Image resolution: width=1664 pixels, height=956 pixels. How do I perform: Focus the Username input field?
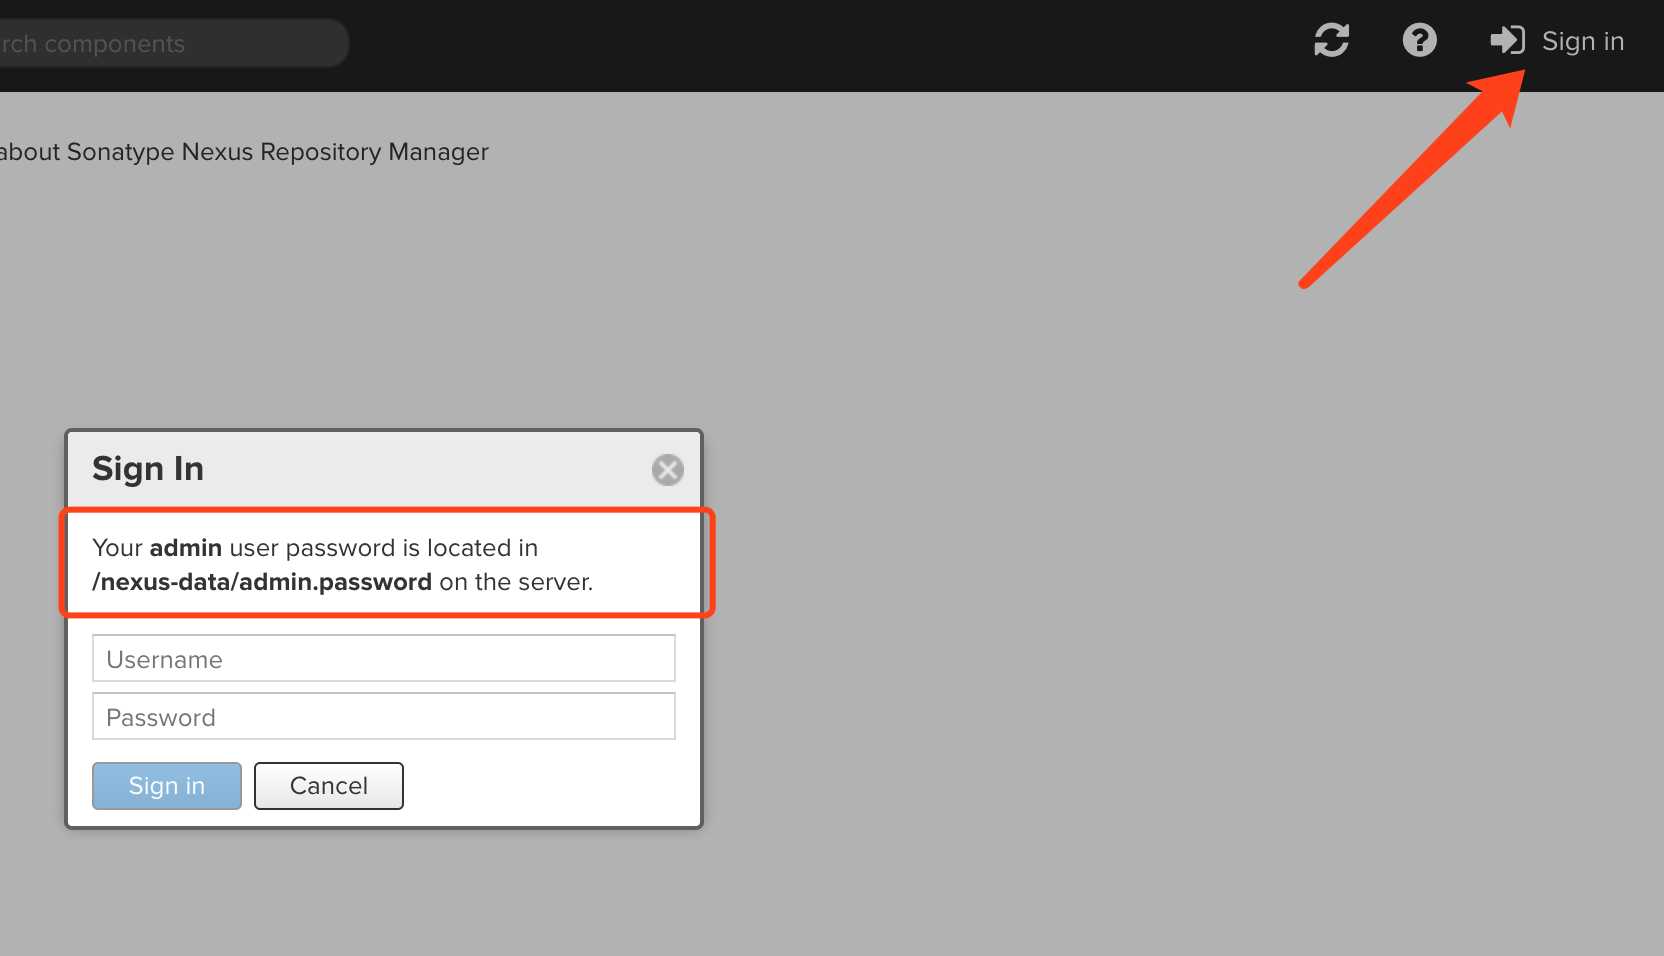coord(384,659)
